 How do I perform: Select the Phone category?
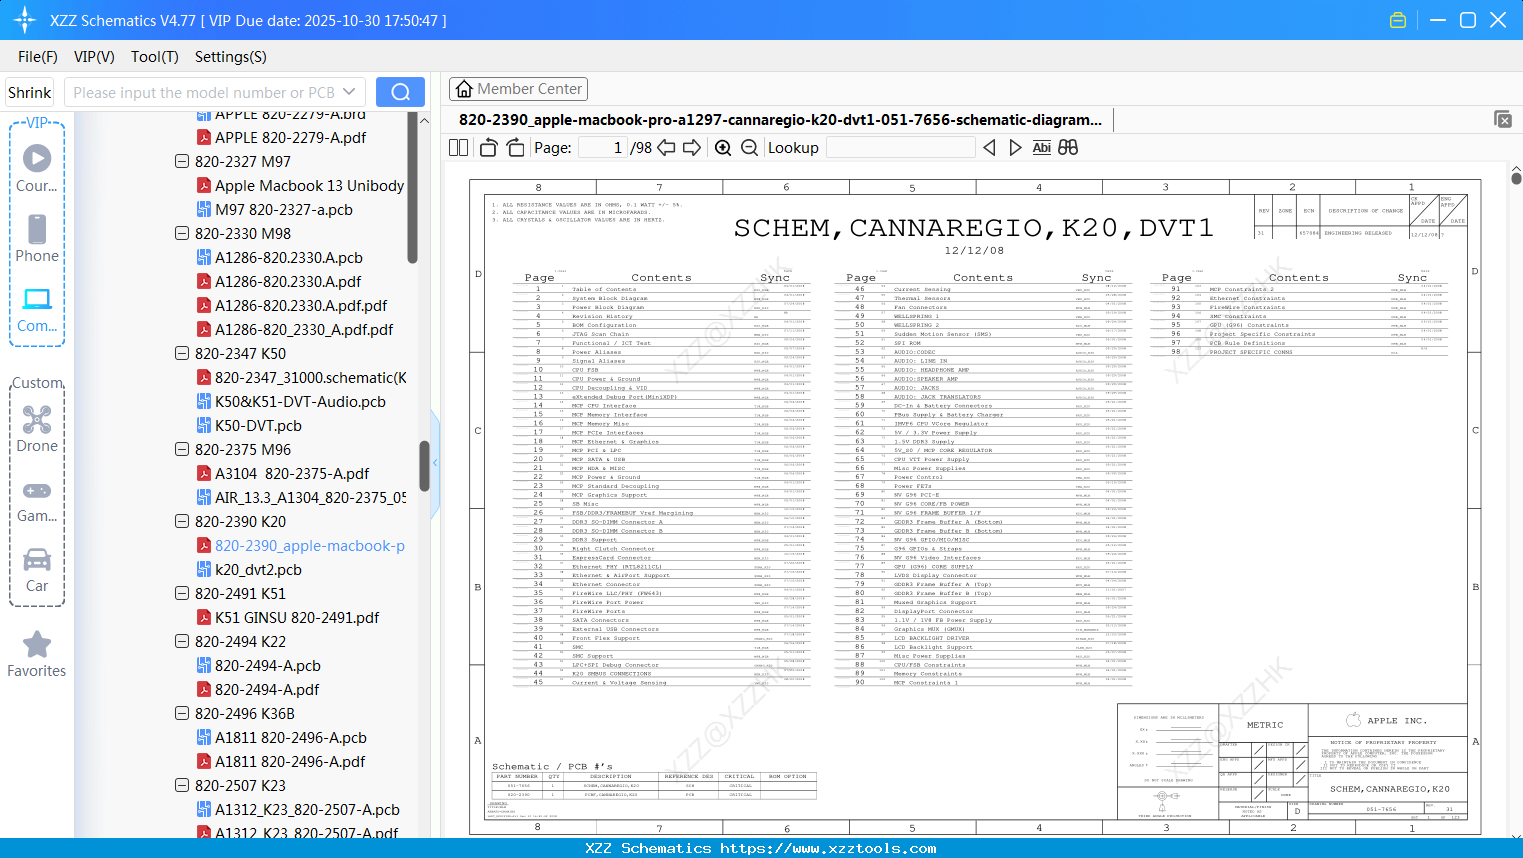(x=37, y=238)
